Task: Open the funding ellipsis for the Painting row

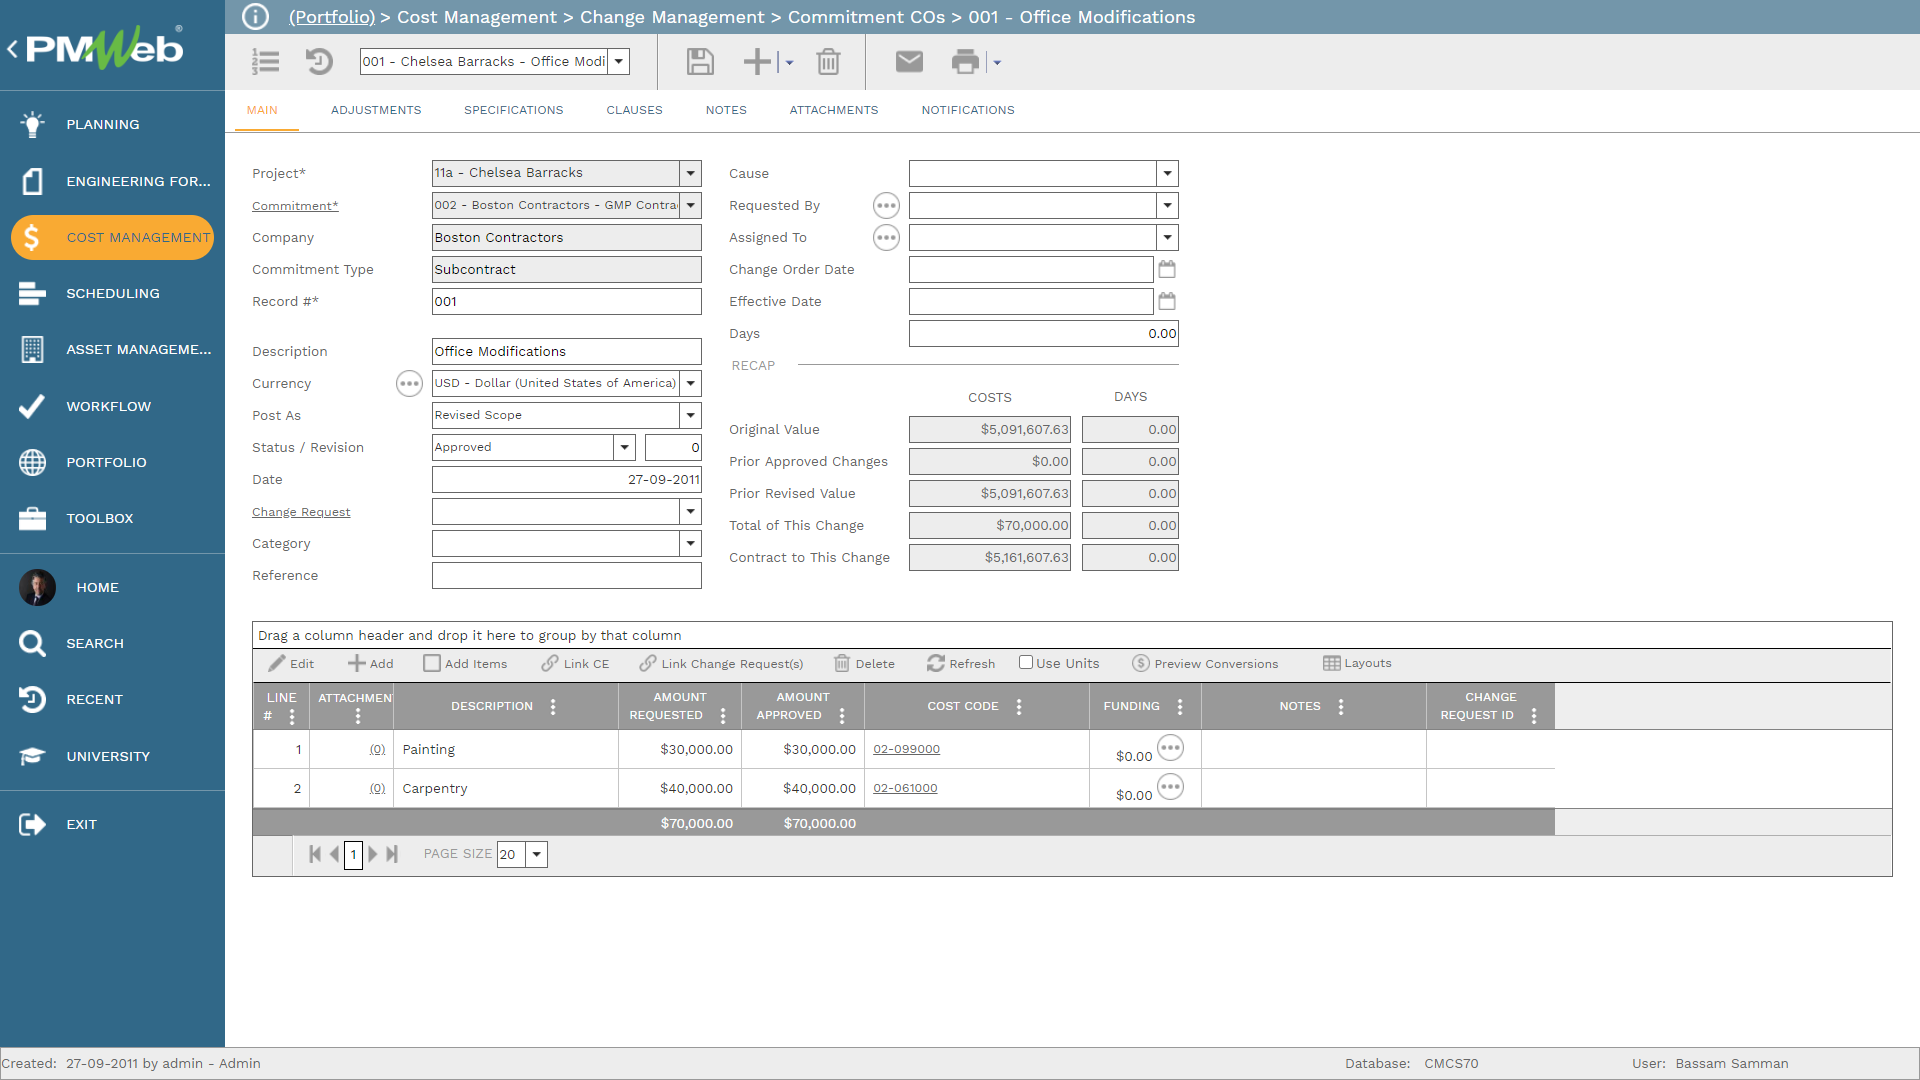Action: pos(1170,748)
